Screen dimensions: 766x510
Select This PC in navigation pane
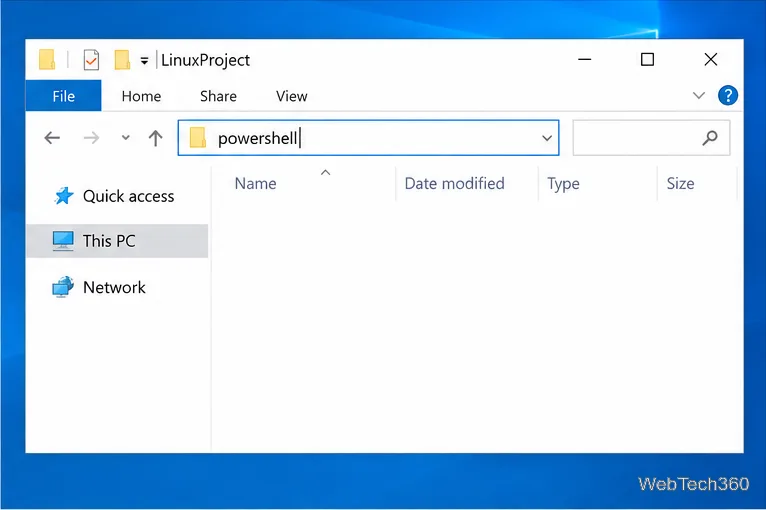click(x=118, y=241)
